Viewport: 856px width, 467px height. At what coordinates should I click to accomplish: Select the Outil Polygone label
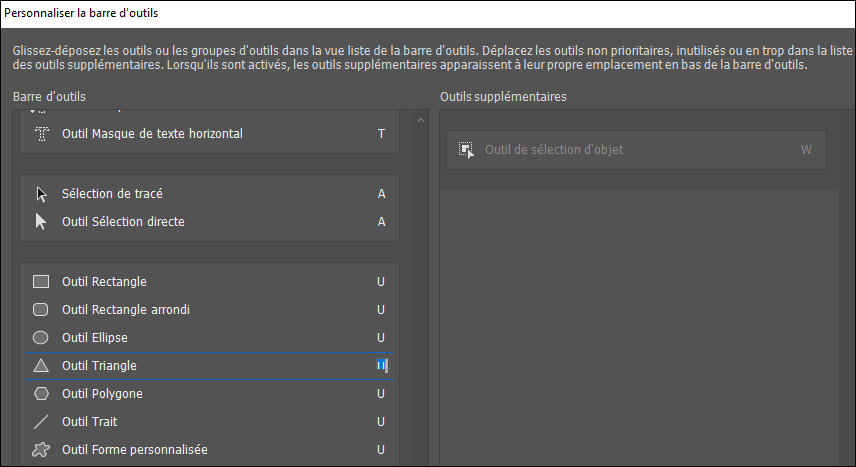coord(102,394)
